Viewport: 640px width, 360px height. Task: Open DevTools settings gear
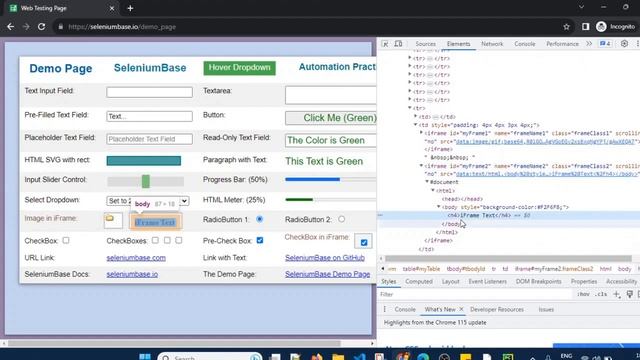click(624, 44)
